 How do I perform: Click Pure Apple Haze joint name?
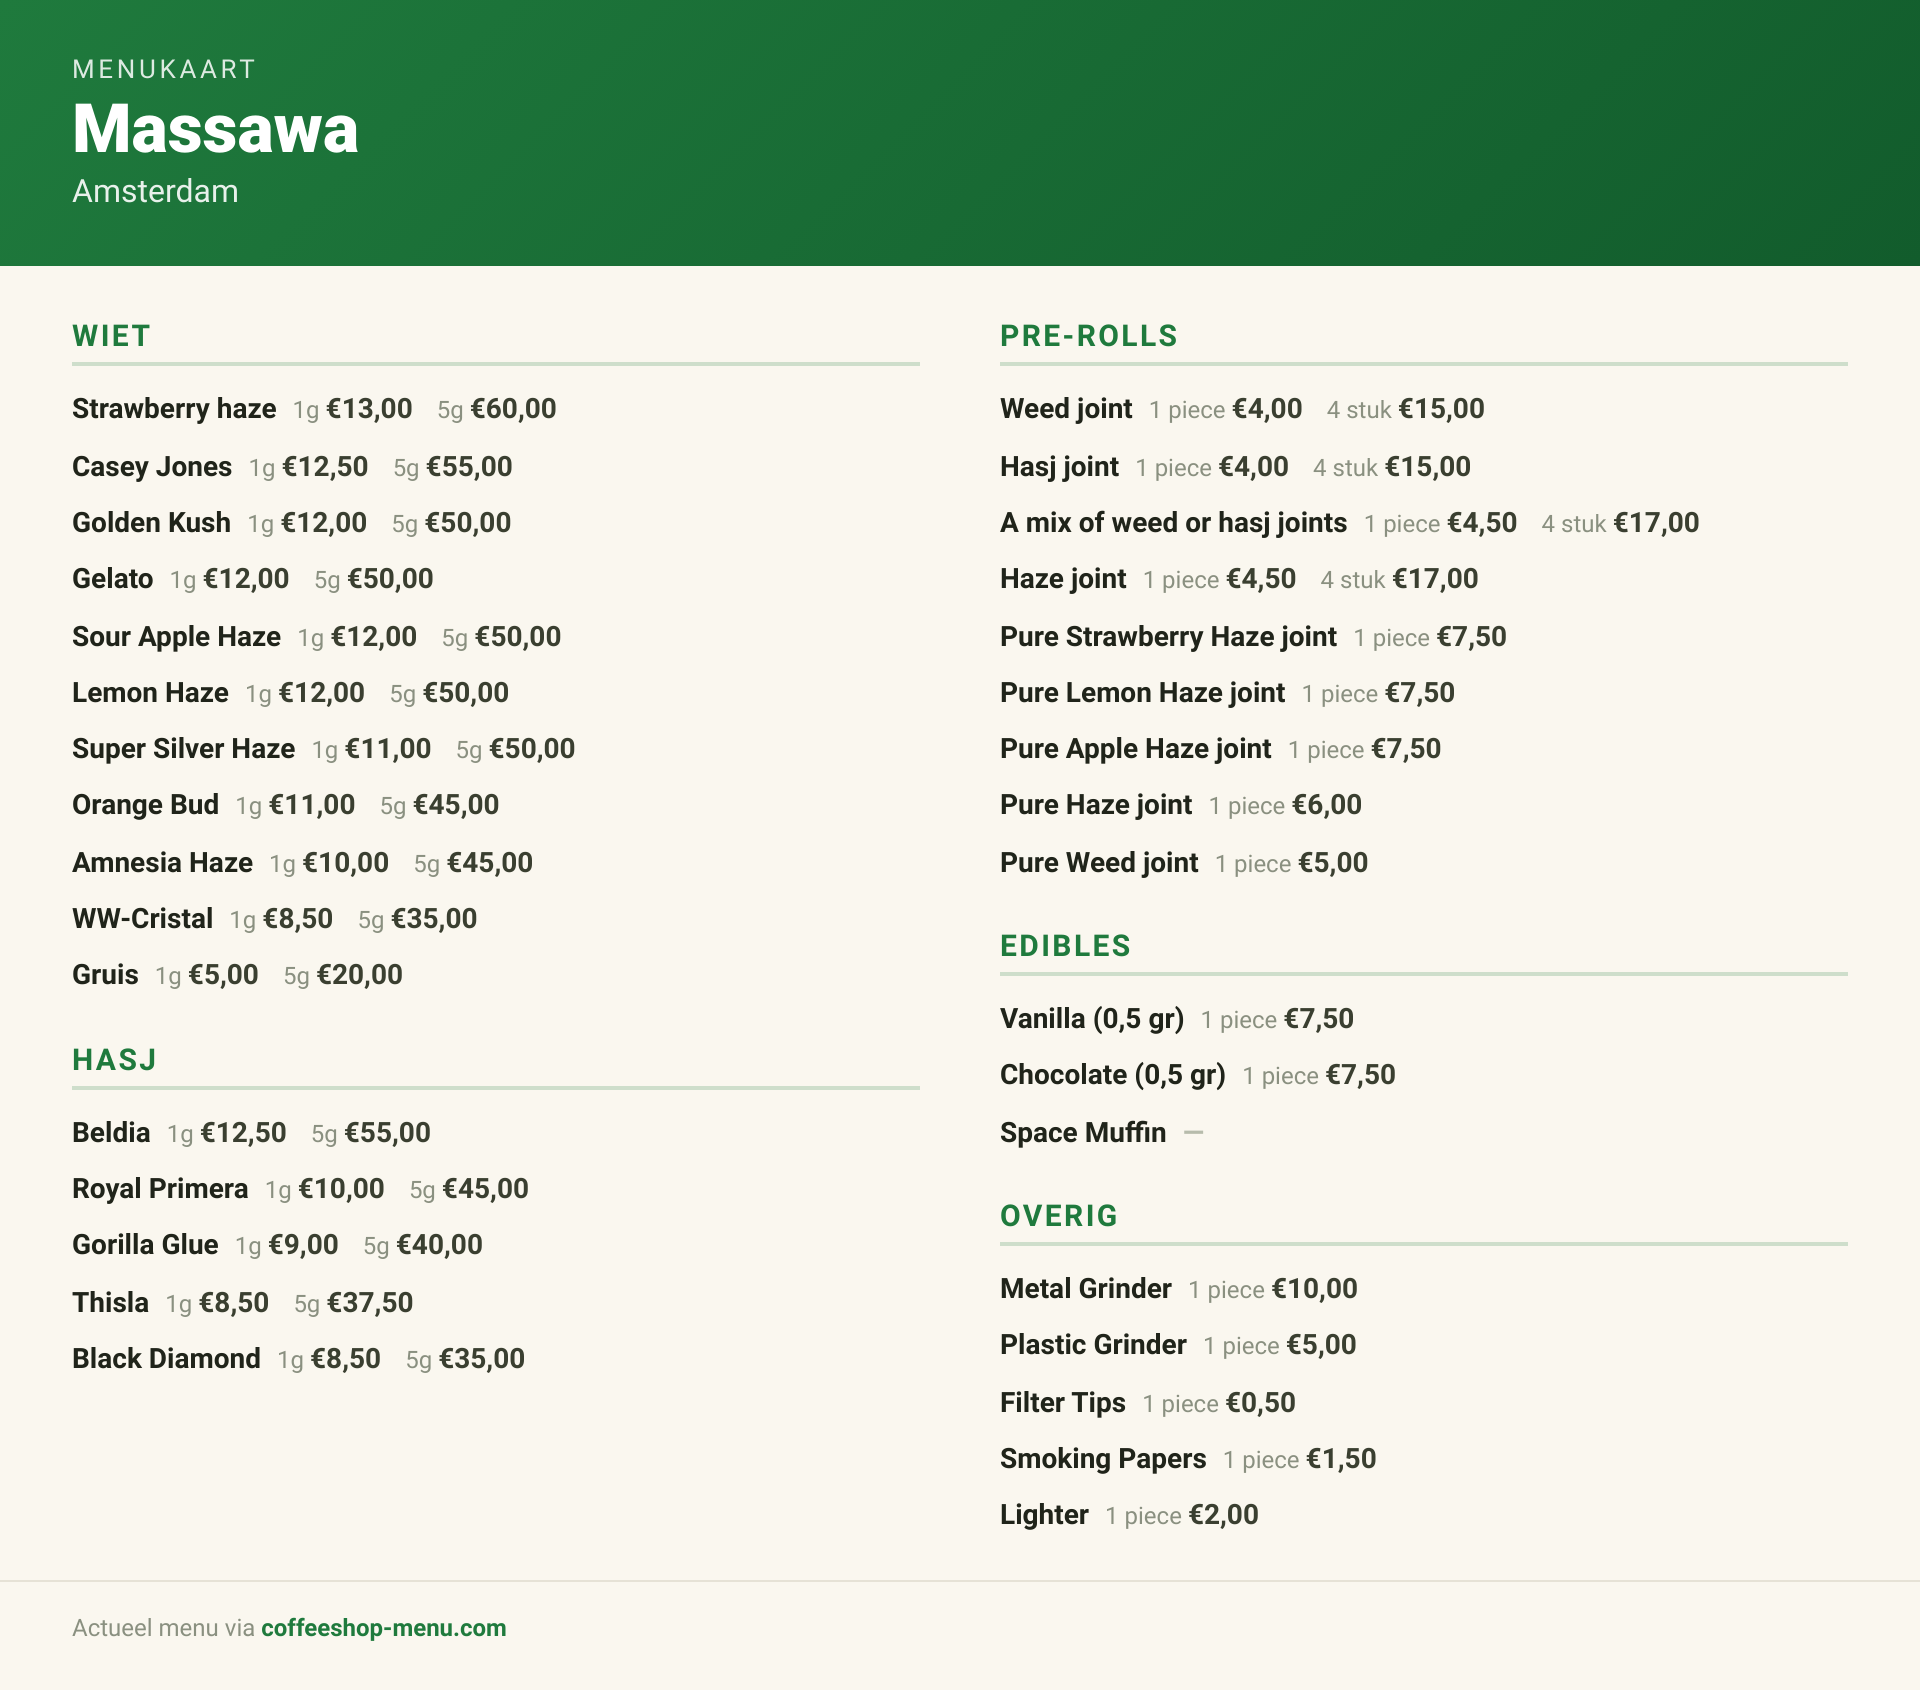[1135, 749]
